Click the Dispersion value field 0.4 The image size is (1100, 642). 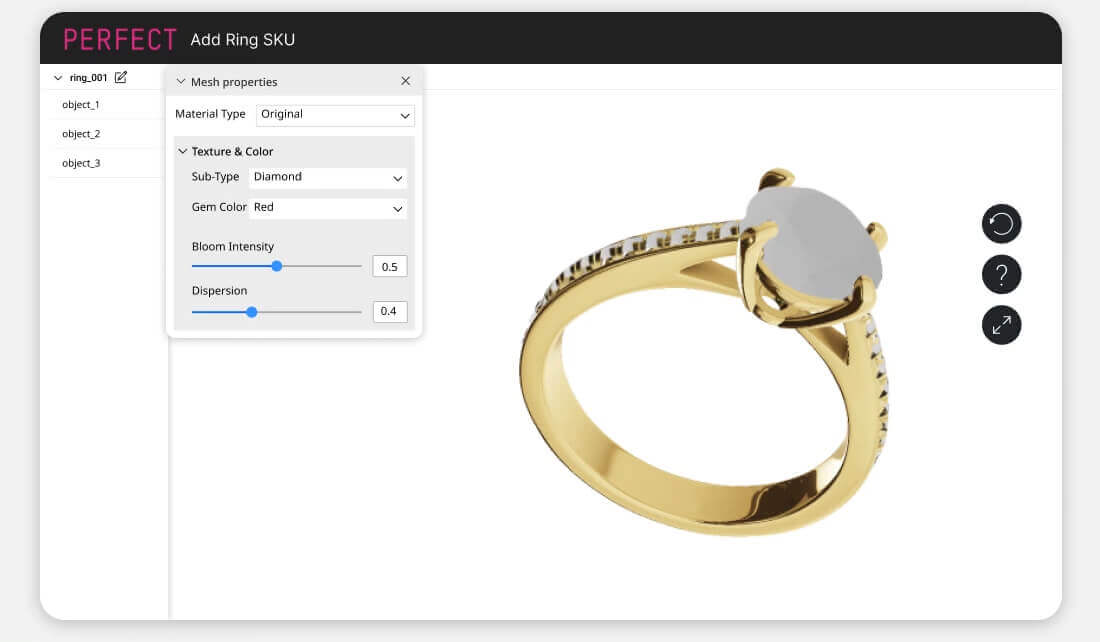(x=389, y=312)
